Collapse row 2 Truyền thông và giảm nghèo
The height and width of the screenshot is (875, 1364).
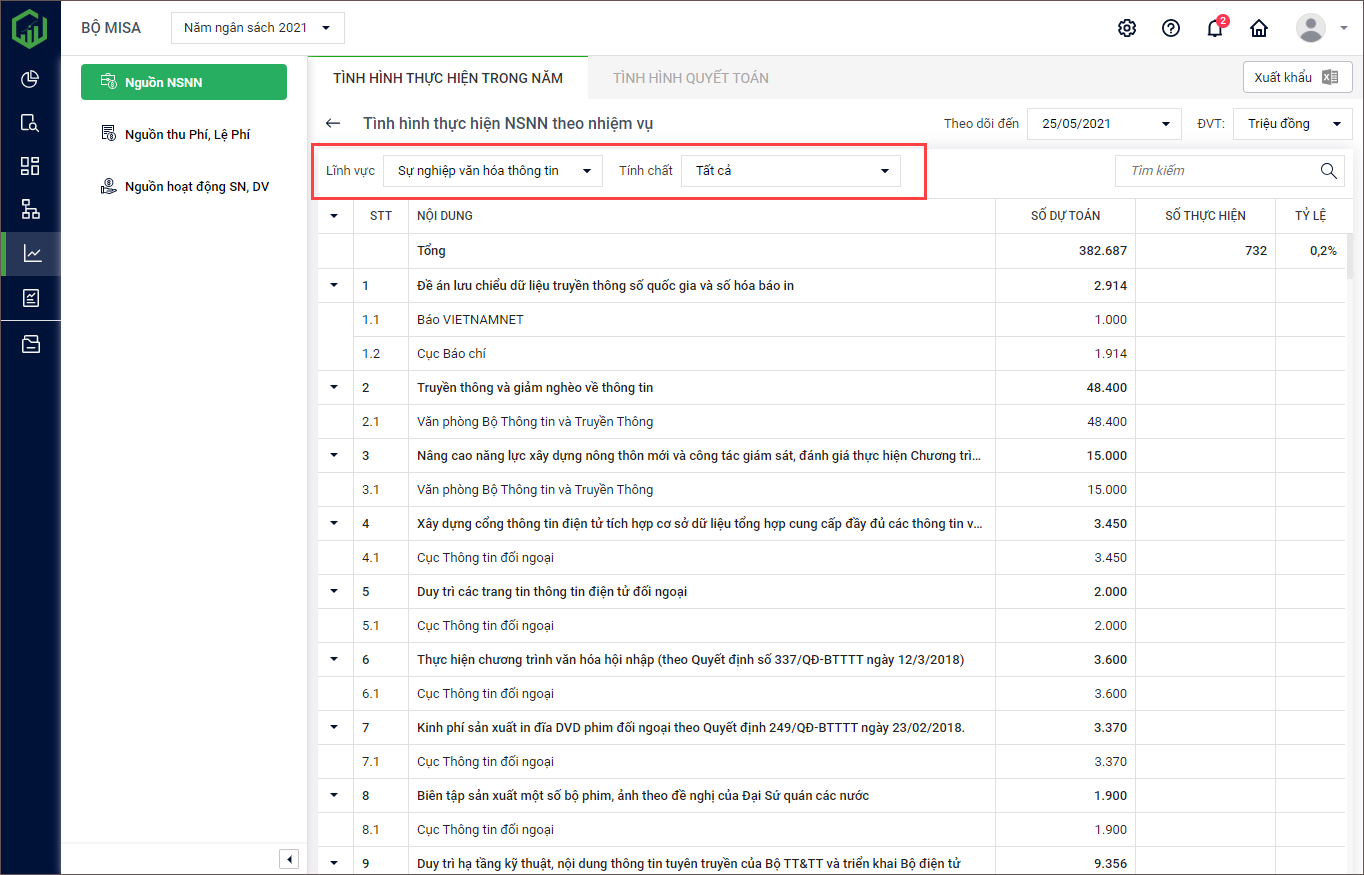point(334,388)
